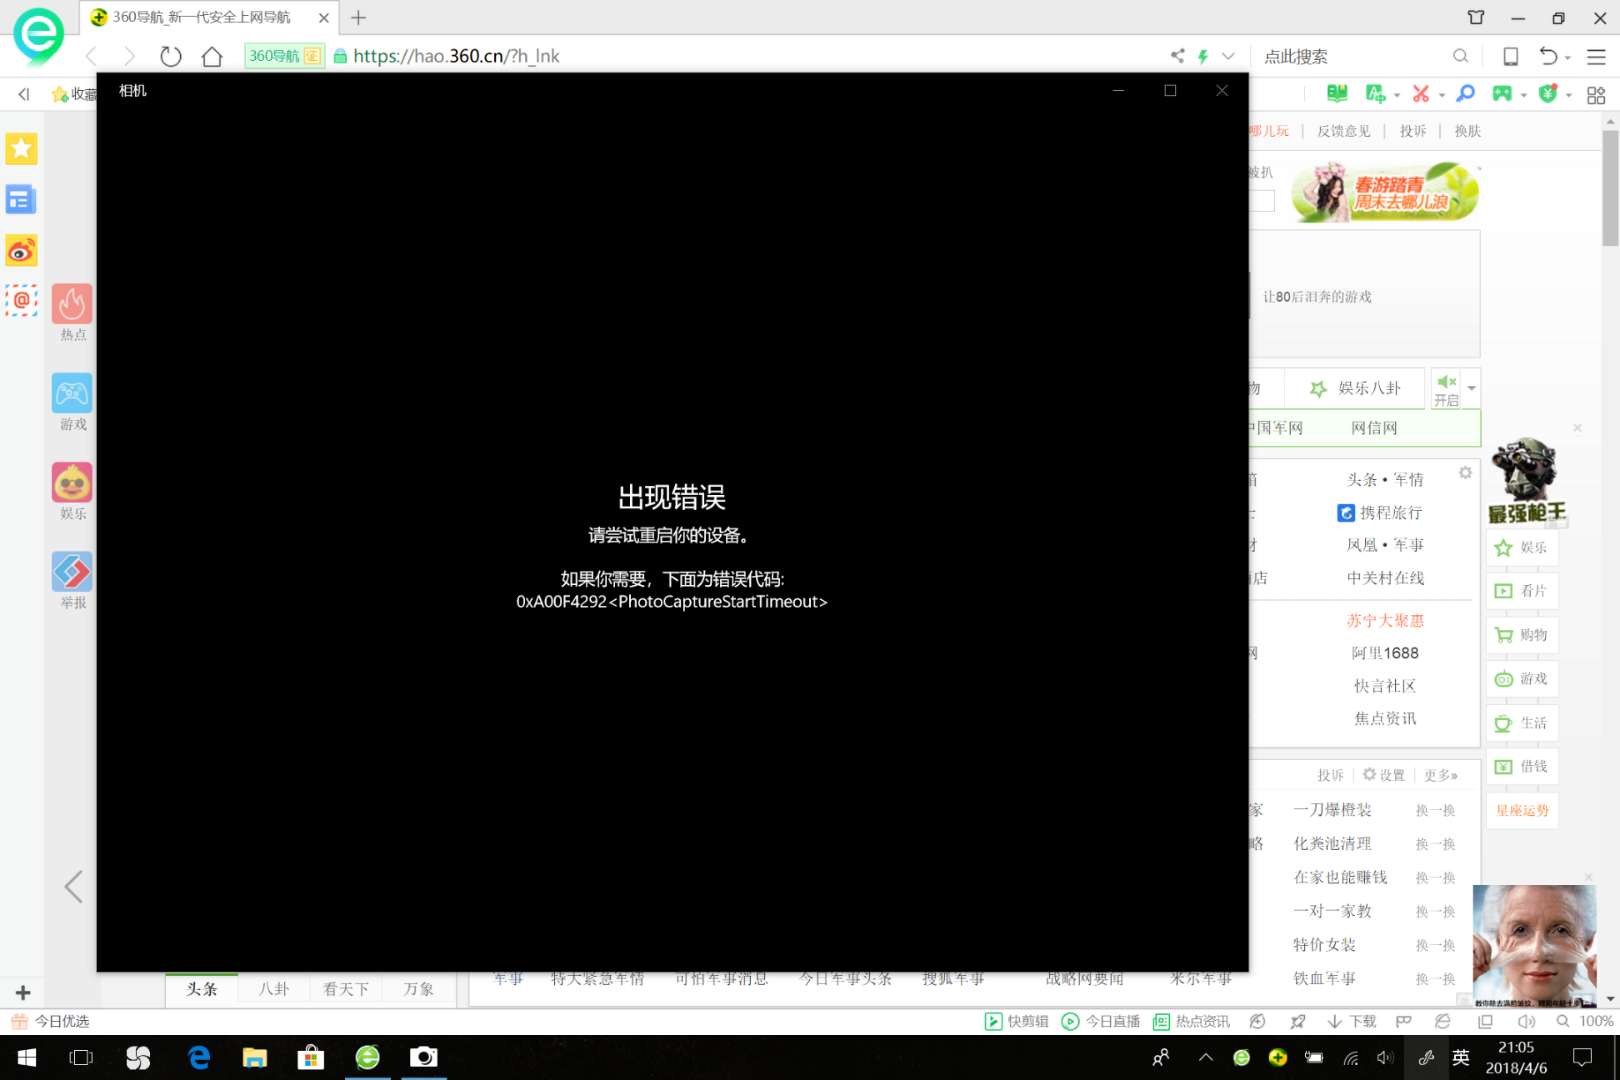
Task: Click the 快剪辑 status bar button
Action: [x=1017, y=1021]
